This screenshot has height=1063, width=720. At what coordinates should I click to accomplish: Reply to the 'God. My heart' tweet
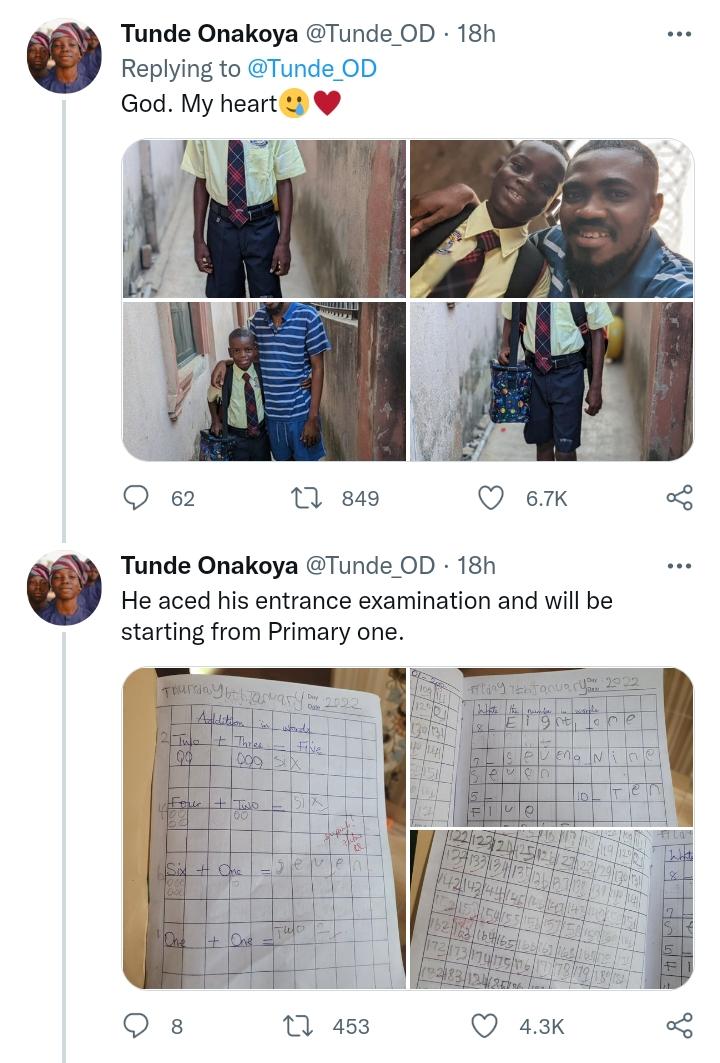click(x=136, y=497)
